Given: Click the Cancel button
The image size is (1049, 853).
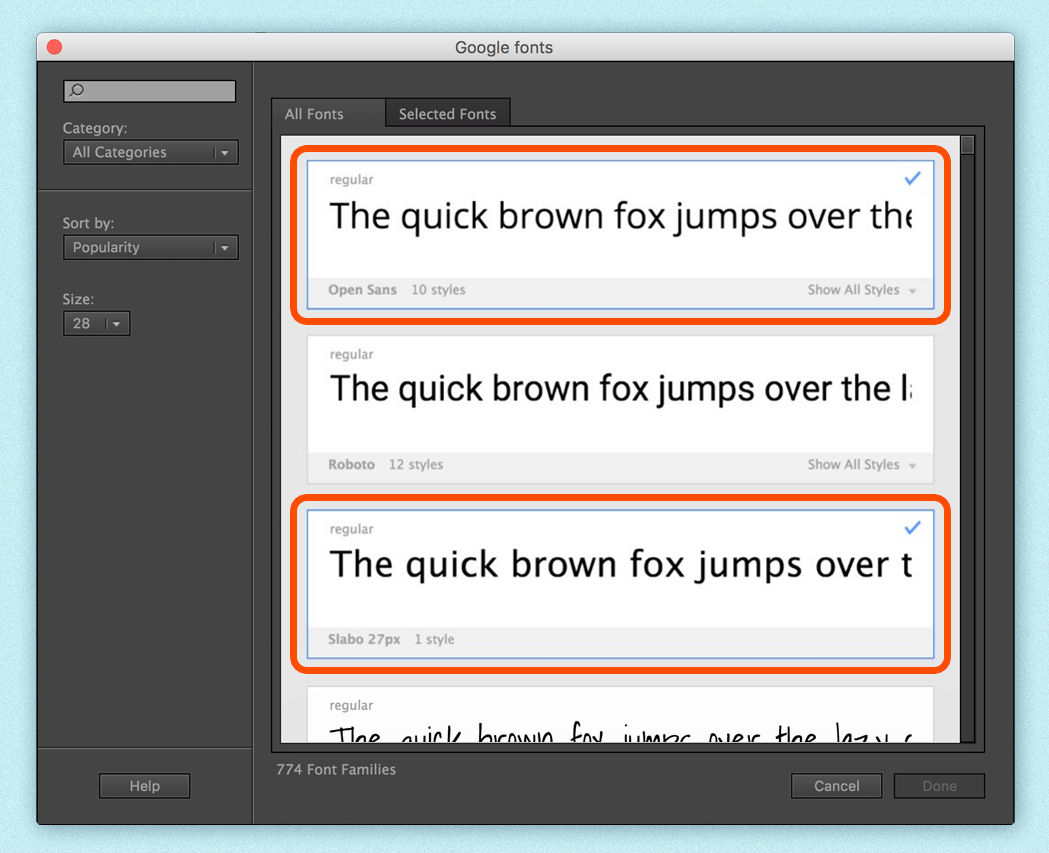Looking at the screenshot, I should coord(836,786).
